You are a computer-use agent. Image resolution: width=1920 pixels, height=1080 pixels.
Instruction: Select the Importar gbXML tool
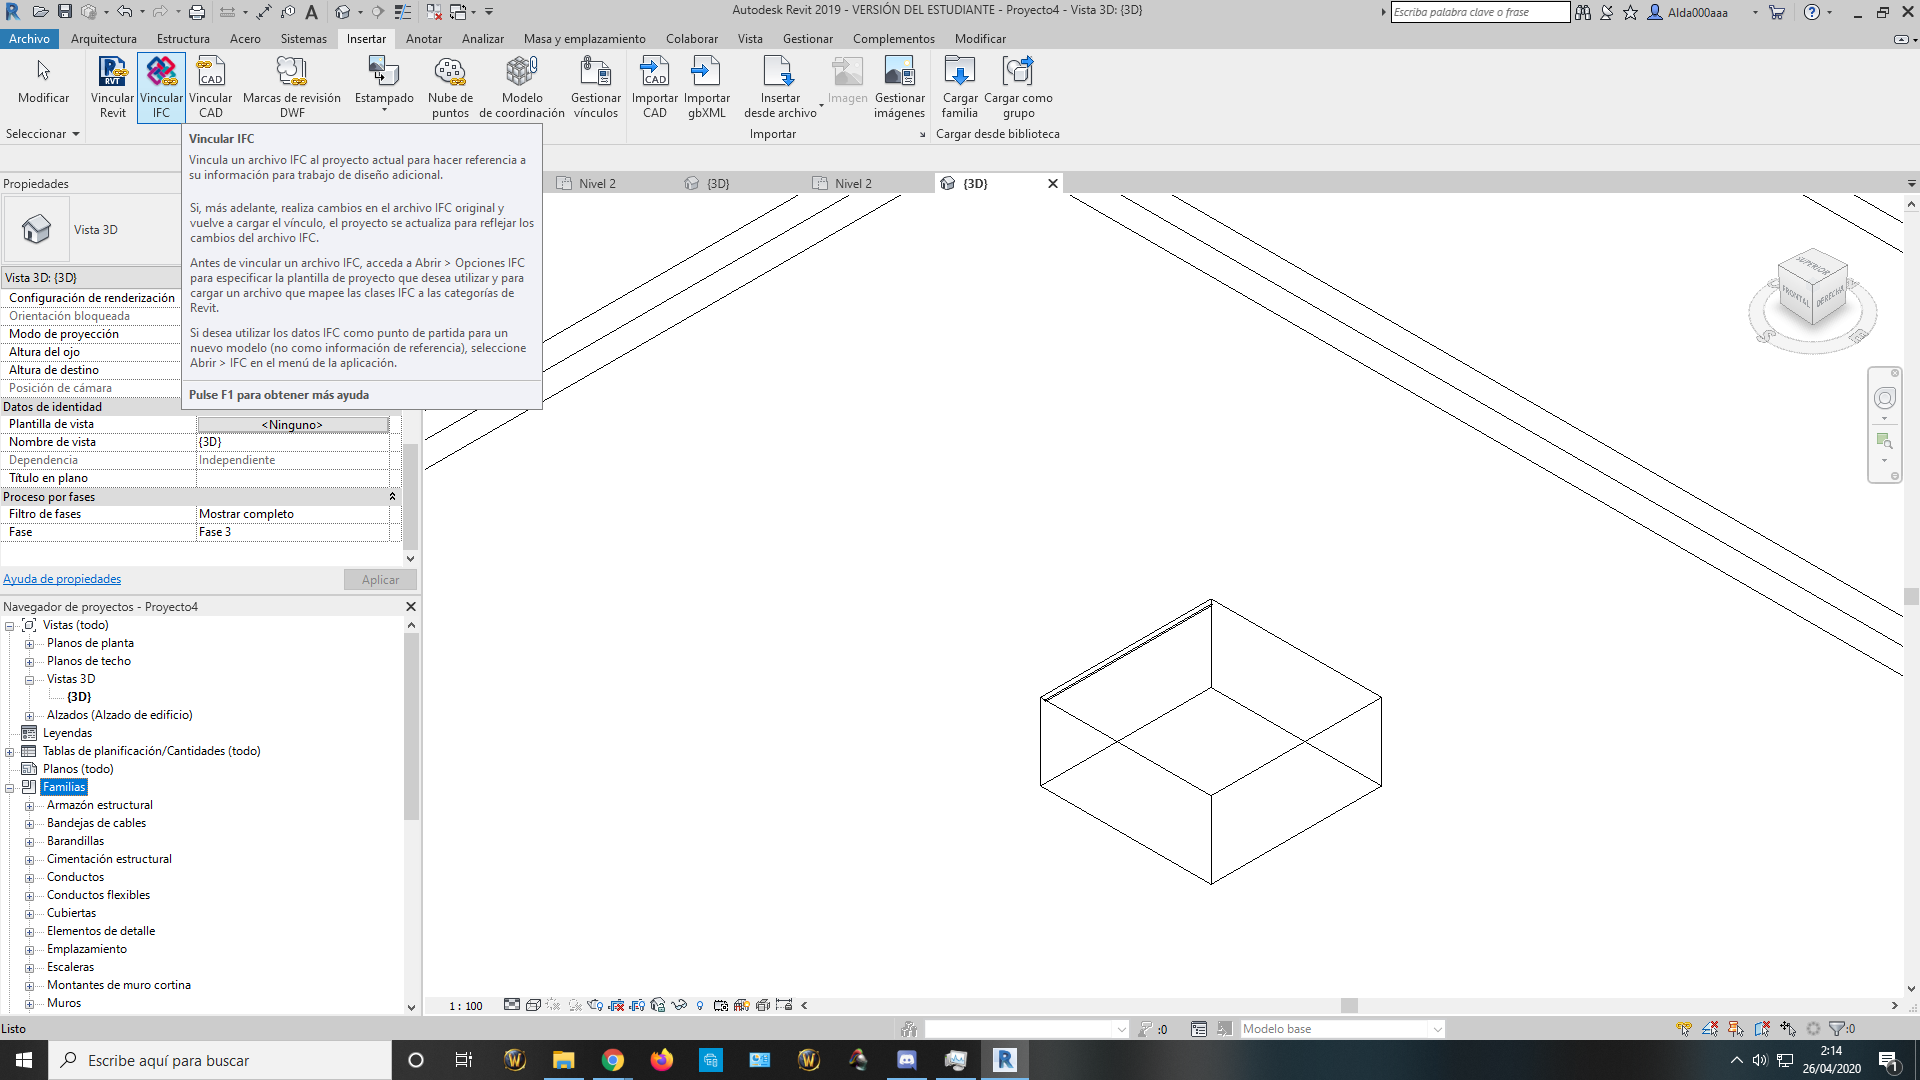(x=707, y=85)
